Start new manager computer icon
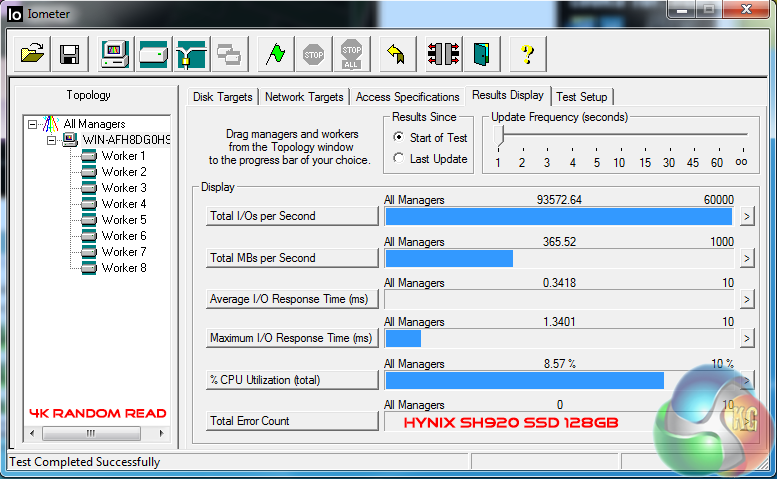 pyautogui.click(x=115, y=53)
